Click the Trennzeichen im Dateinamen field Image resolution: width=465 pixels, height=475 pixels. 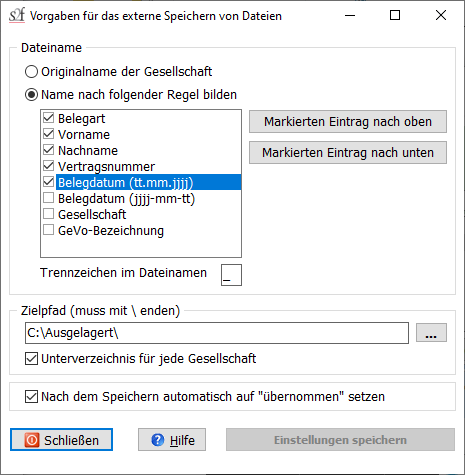(x=231, y=275)
